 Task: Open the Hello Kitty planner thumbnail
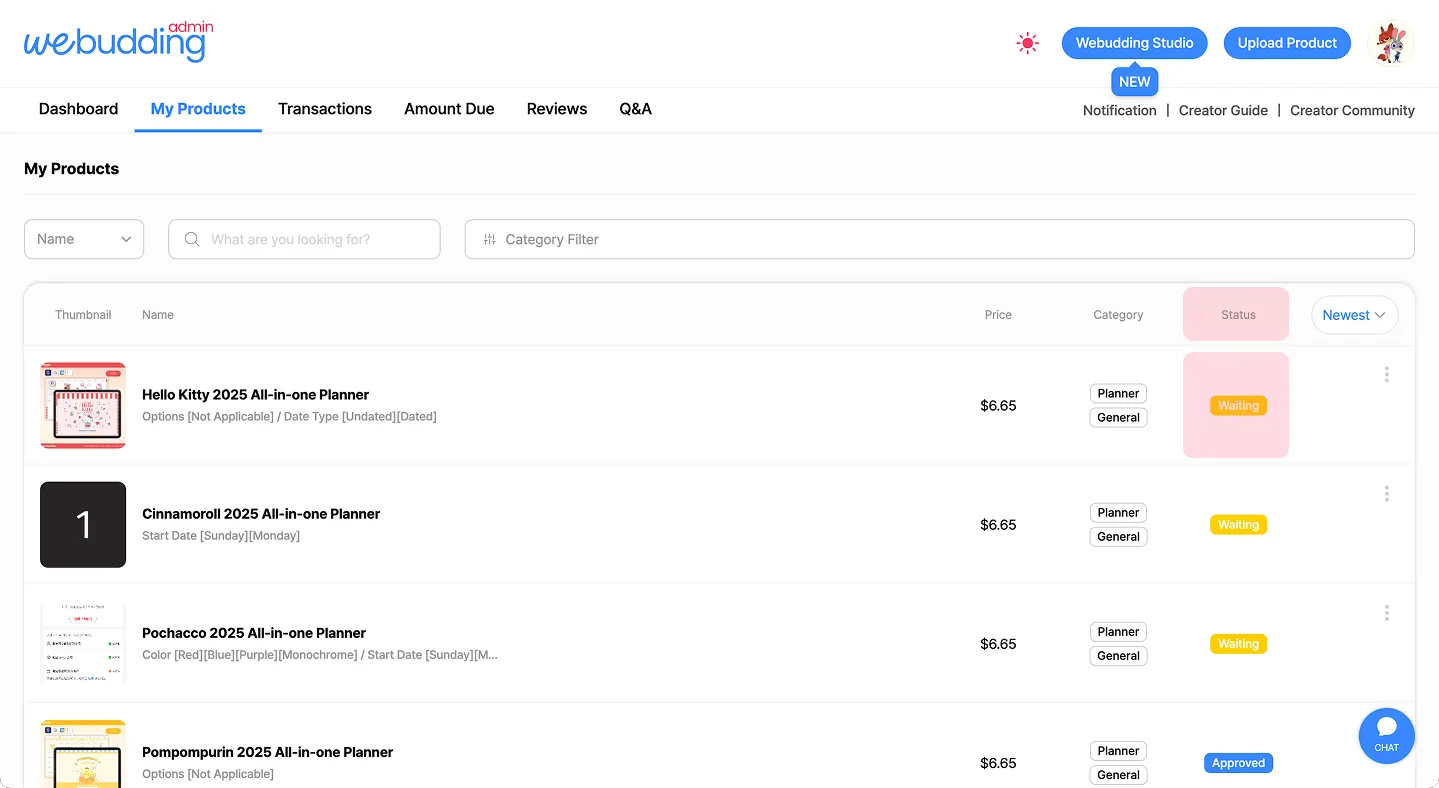pos(83,405)
